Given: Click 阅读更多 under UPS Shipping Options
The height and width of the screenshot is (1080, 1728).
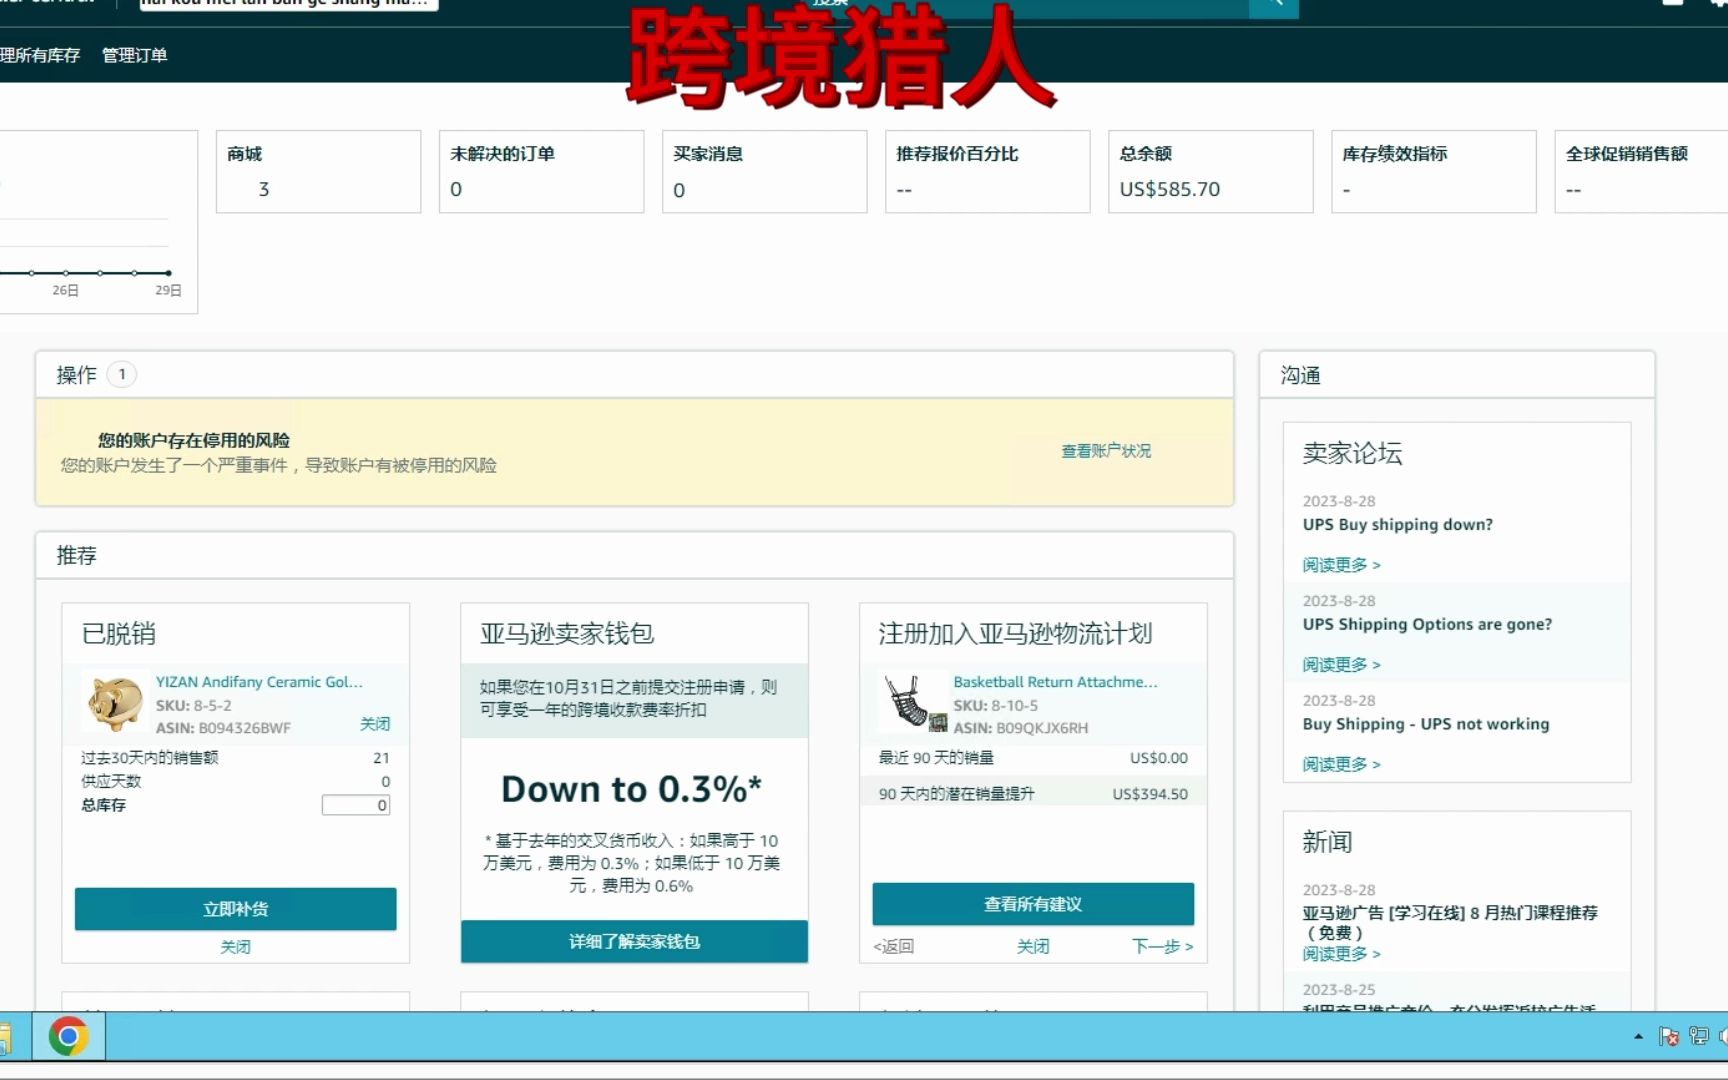Looking at the screenshot, I should [1341, 665].
